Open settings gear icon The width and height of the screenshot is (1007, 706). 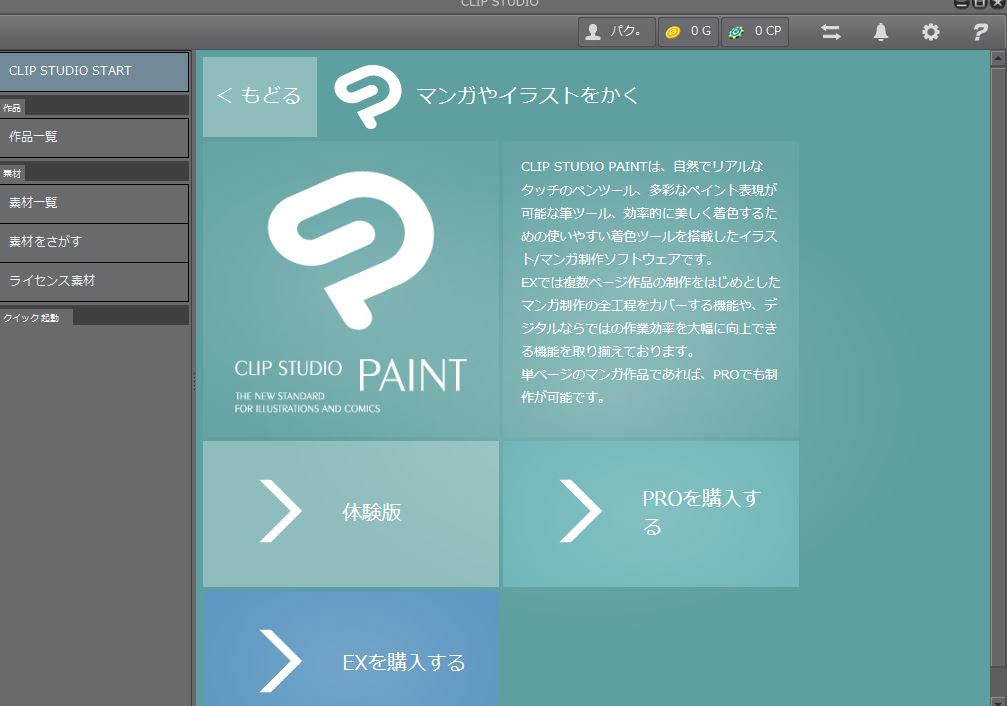[x=931, y=32]
